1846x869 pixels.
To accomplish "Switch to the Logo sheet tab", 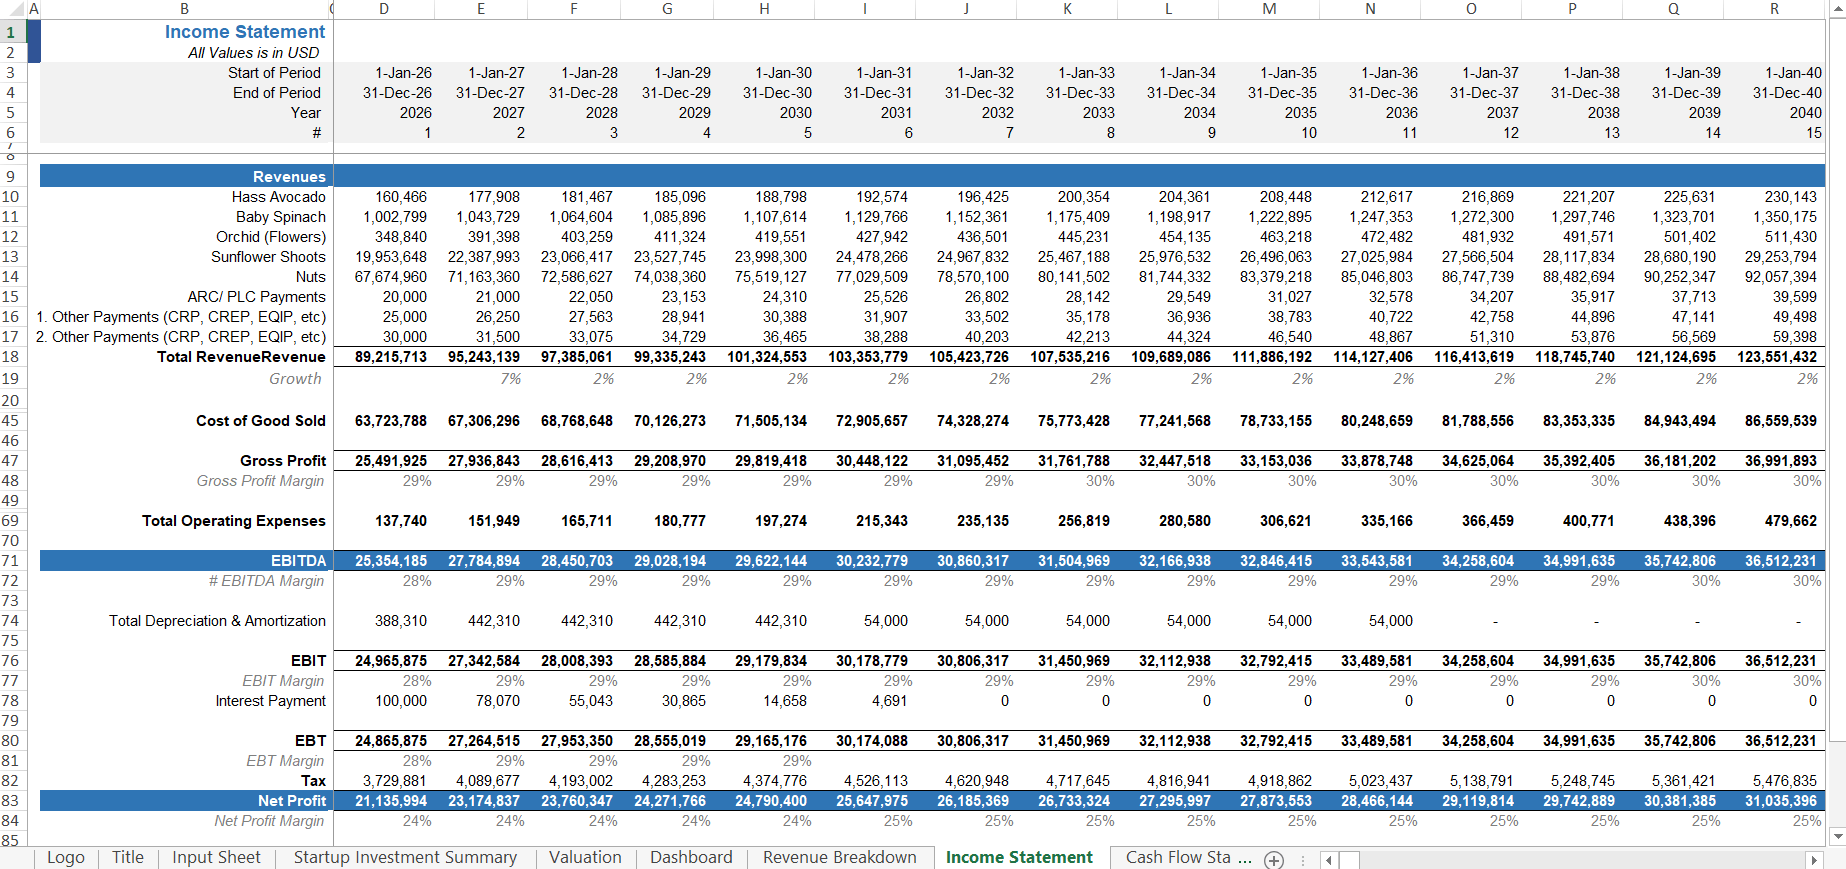I will [x=66, y=858].
